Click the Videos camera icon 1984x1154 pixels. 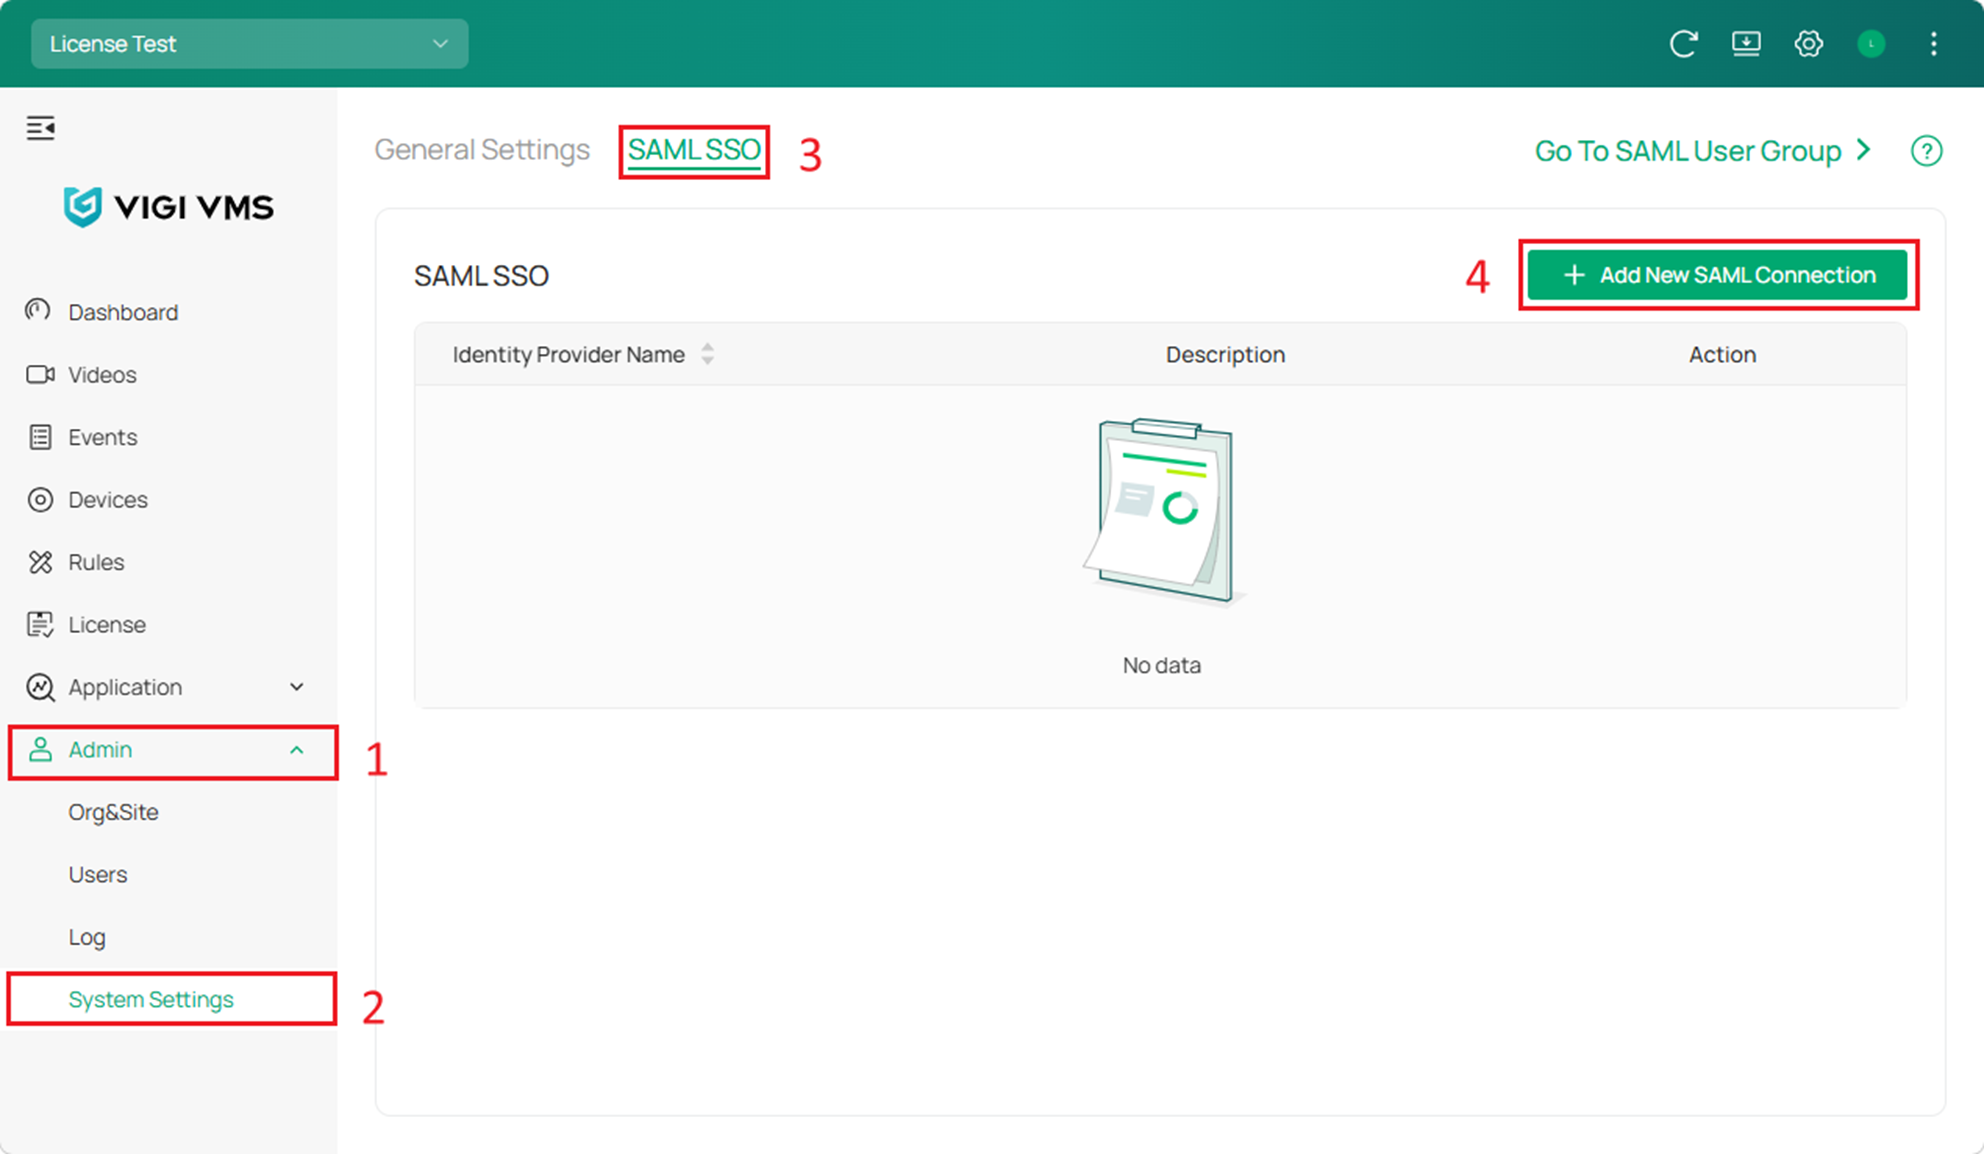[40, 374]
